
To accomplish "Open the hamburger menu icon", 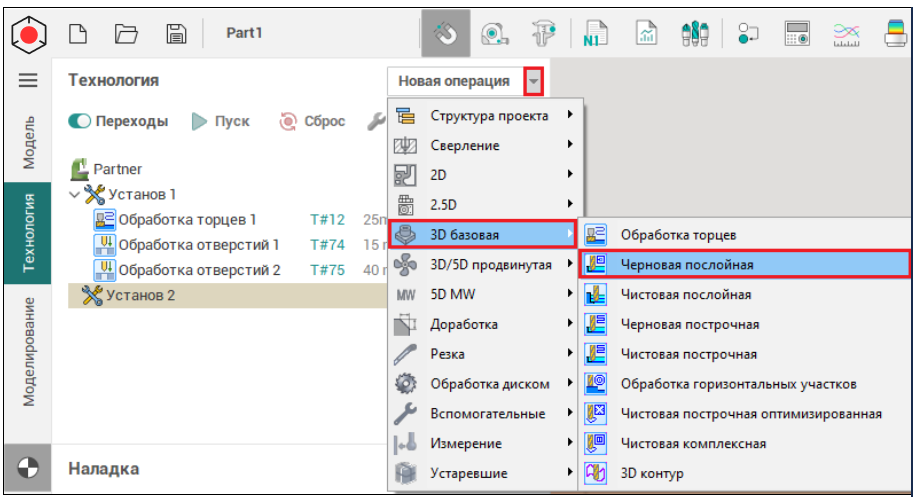I will pyautogui.click(x=28, y=81).
